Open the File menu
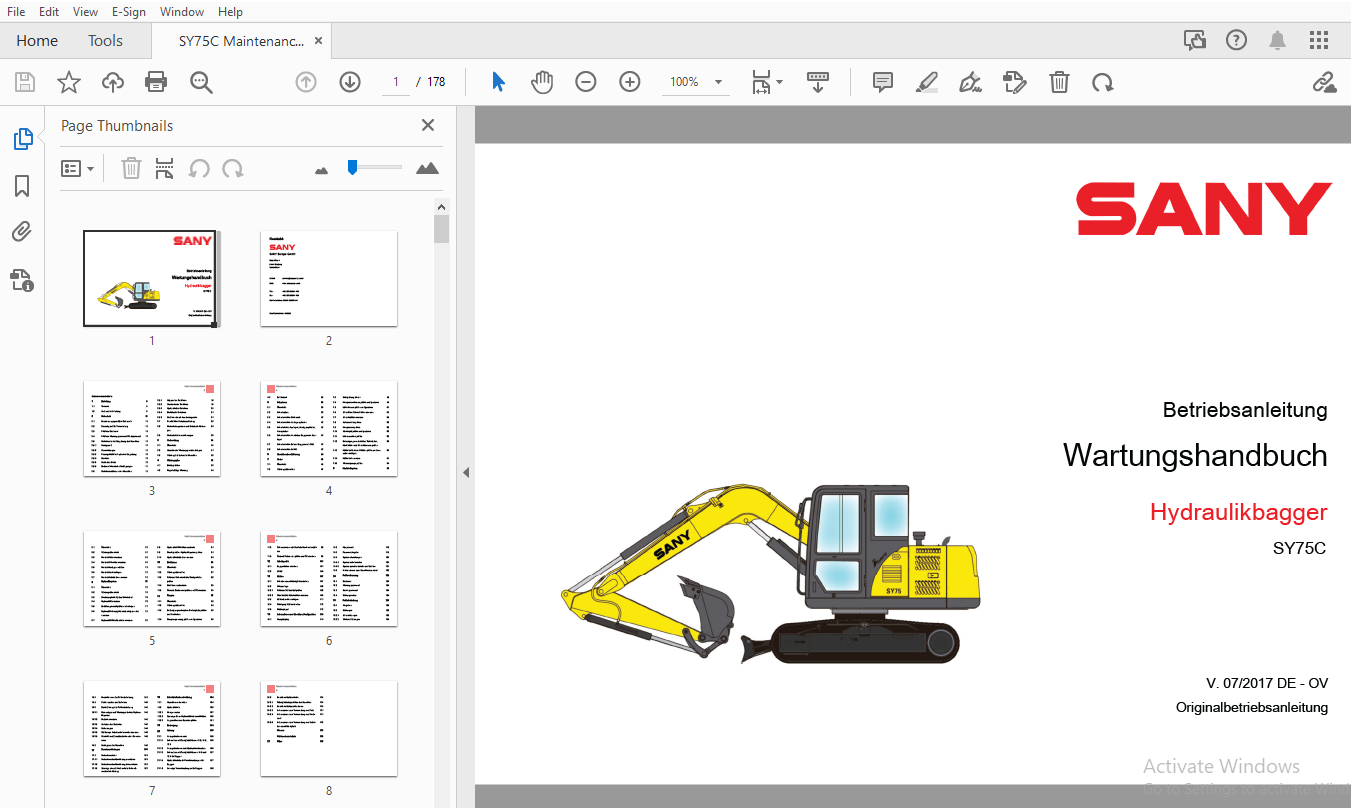Image resolution: width=1351 pixels, height=808 pixels. point(16,12)
